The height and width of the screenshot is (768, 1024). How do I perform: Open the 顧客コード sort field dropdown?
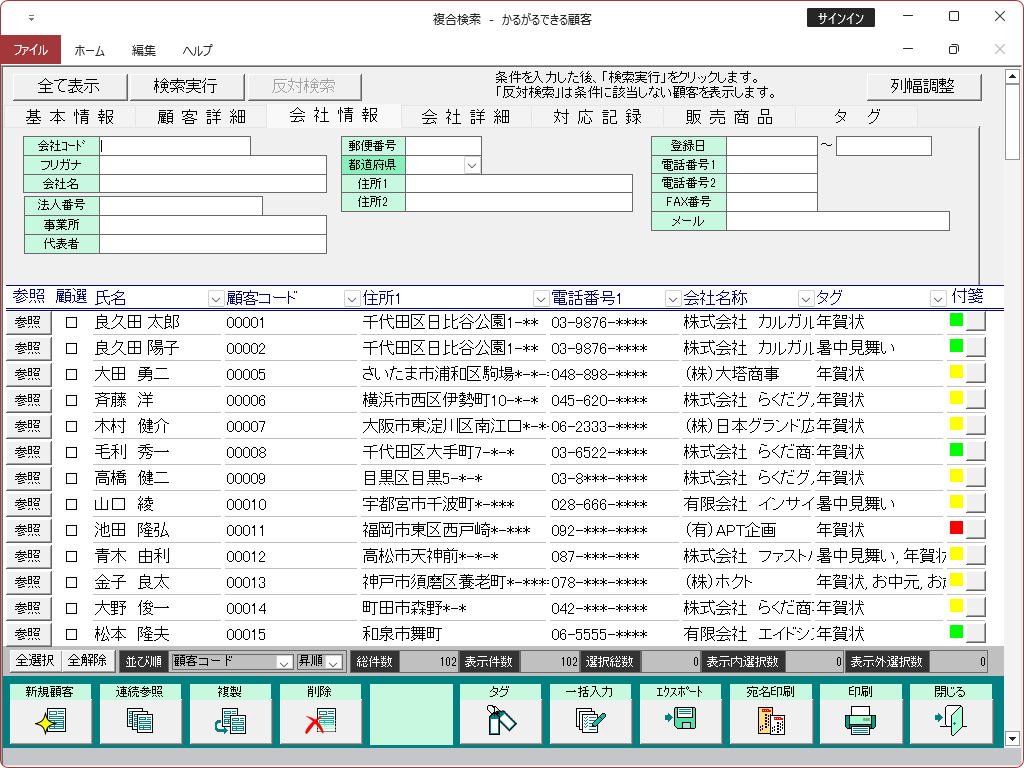point(283,662)
